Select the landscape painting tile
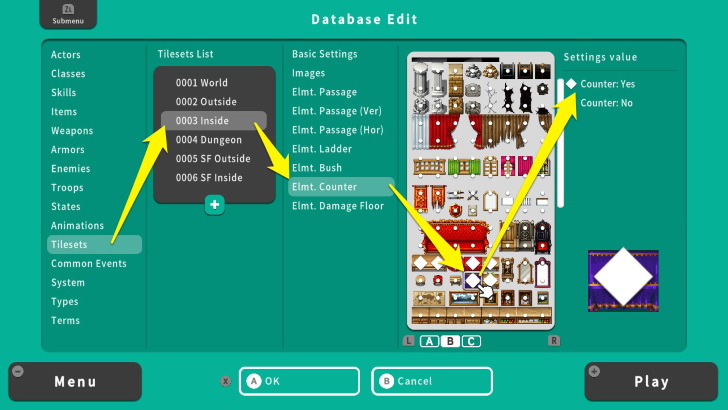Viewport: 728px width, 410px height. point(464,298)
